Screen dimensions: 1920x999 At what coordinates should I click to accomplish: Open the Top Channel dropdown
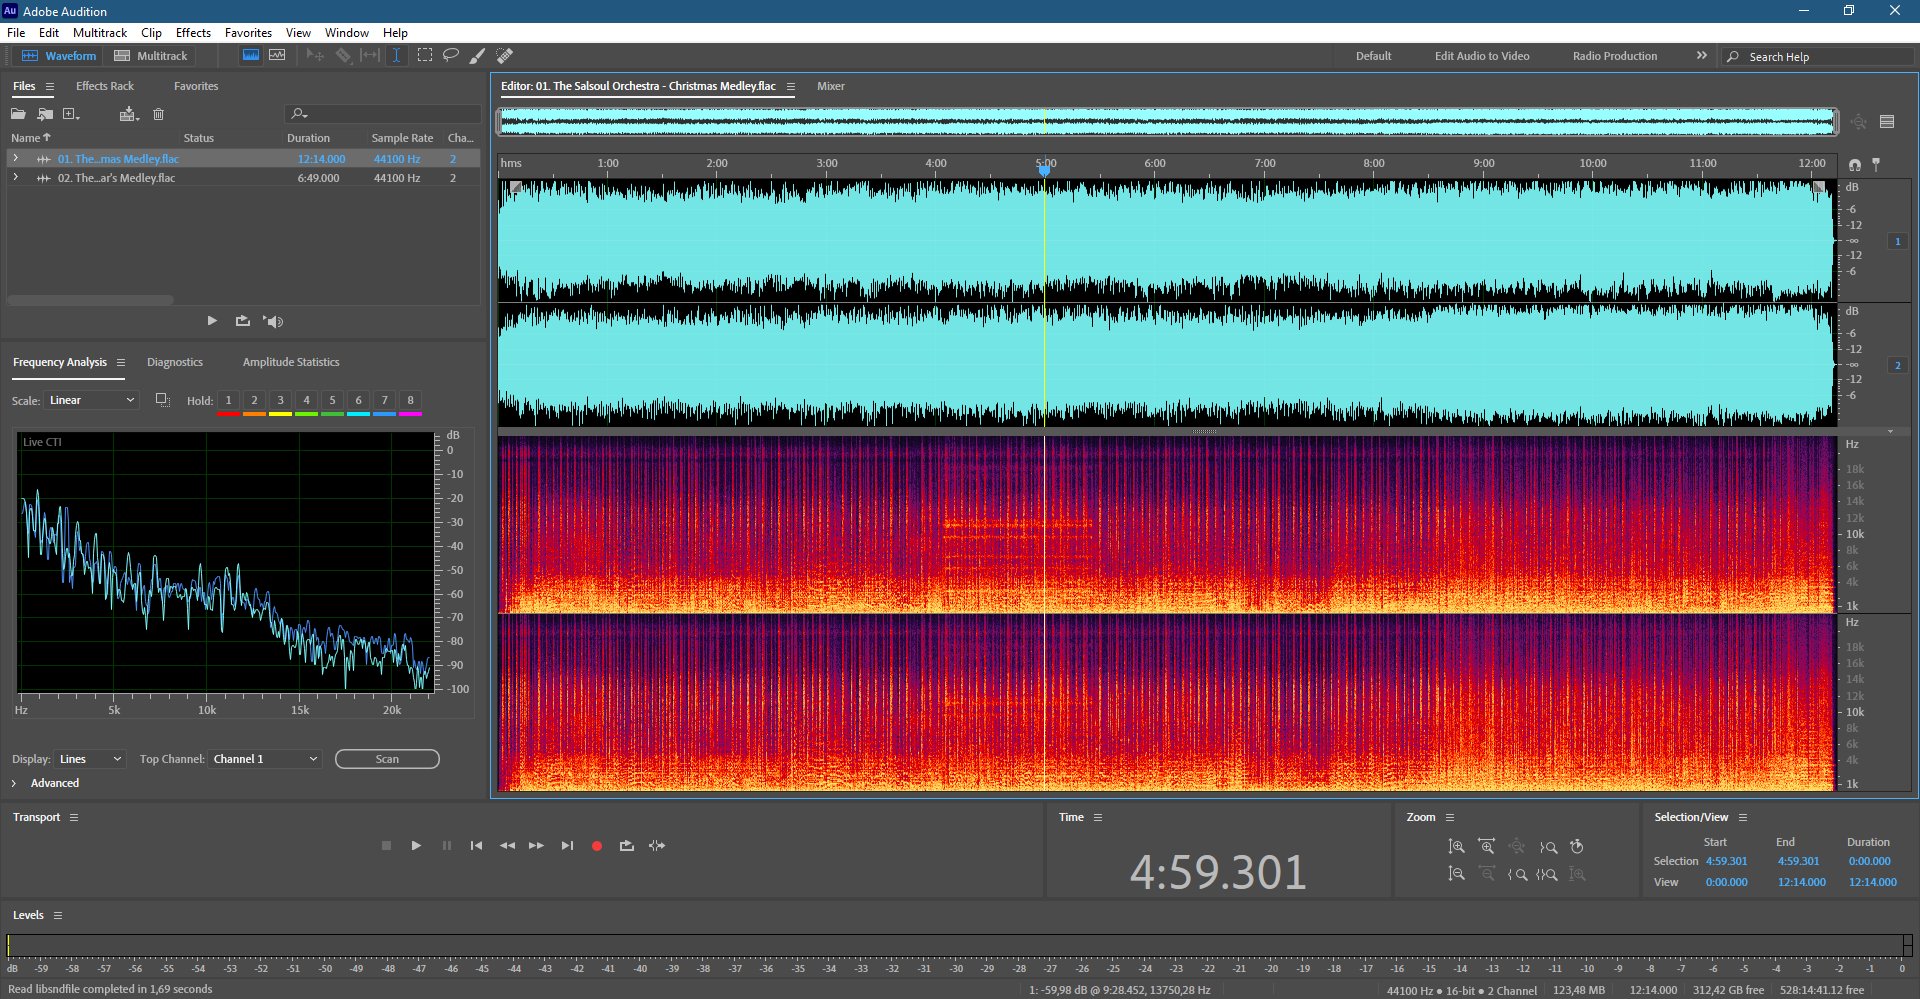(265, 759)
